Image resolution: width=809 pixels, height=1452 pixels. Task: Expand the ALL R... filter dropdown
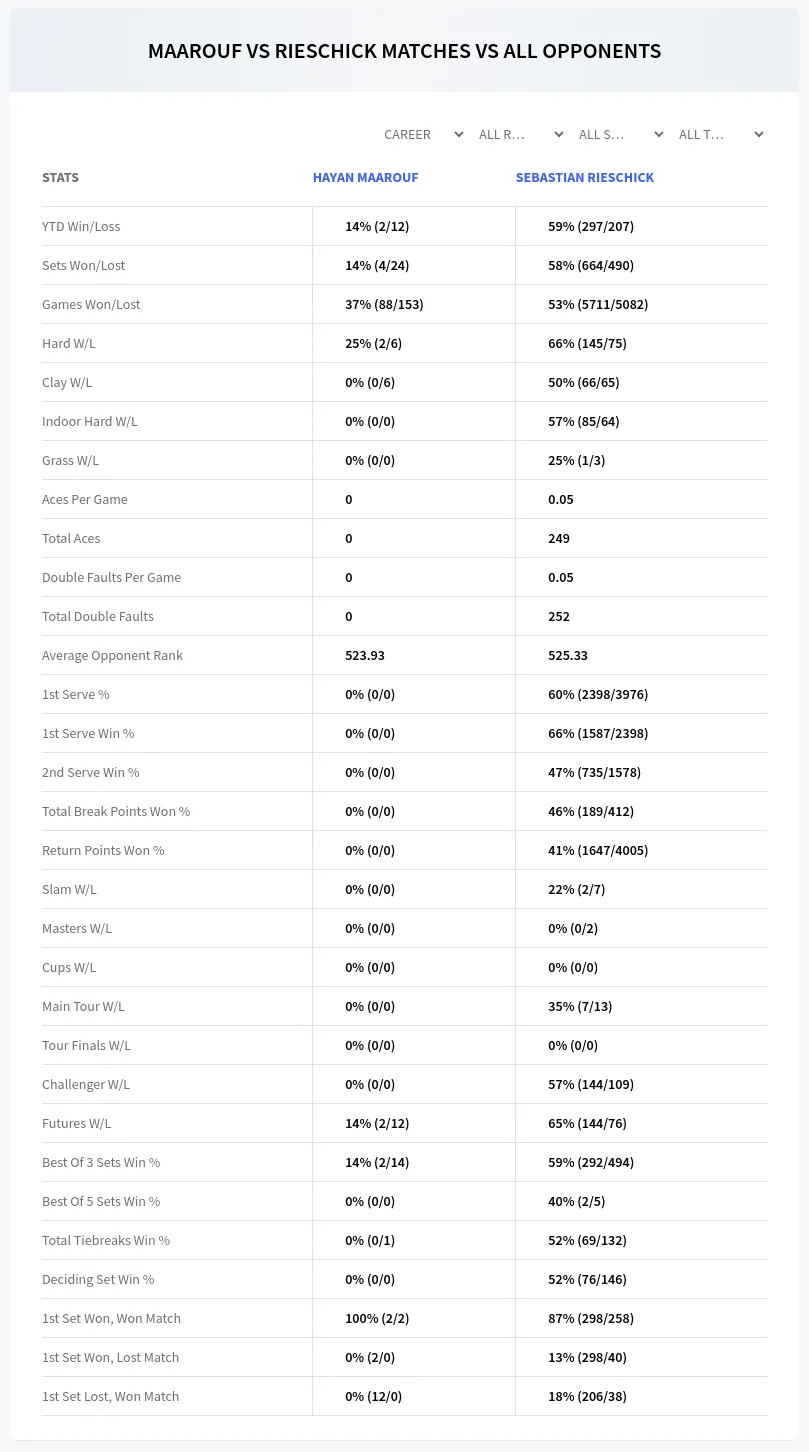tap(520, 134)
